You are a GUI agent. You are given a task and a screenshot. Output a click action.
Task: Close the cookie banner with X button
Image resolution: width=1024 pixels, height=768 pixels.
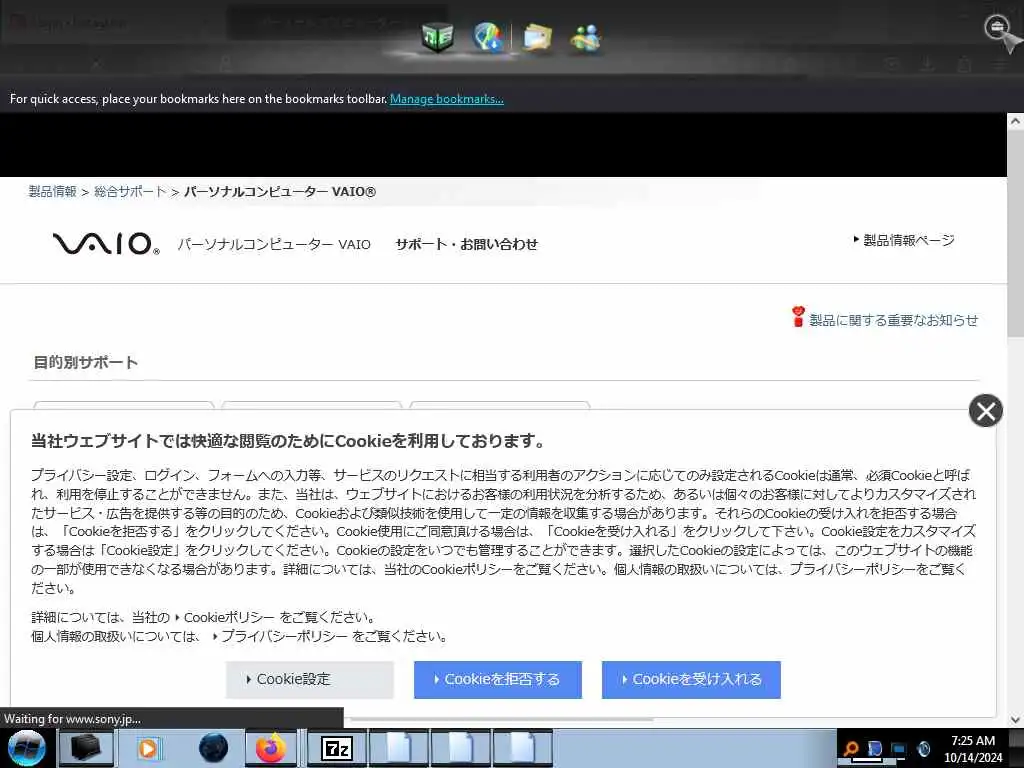pyautogui.click(x=985, y=411)
